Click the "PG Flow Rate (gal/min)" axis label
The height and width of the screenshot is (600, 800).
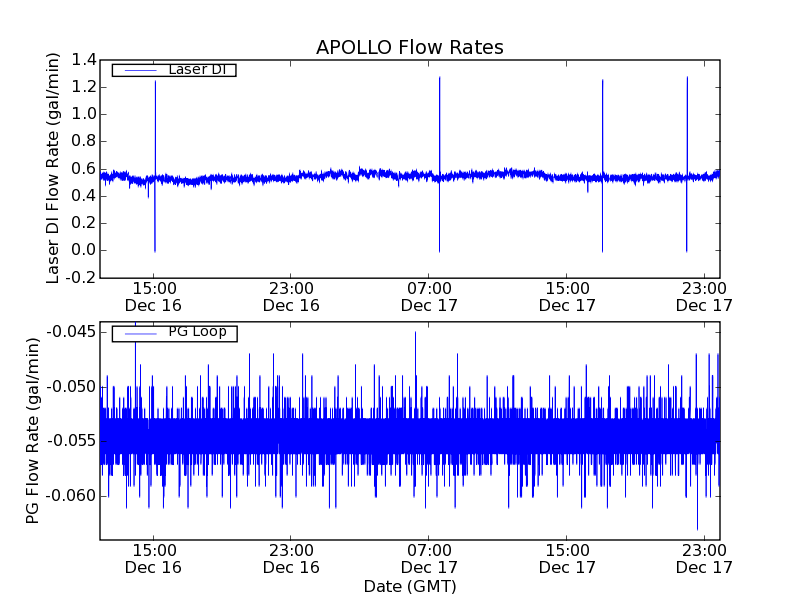pos(32,431)
